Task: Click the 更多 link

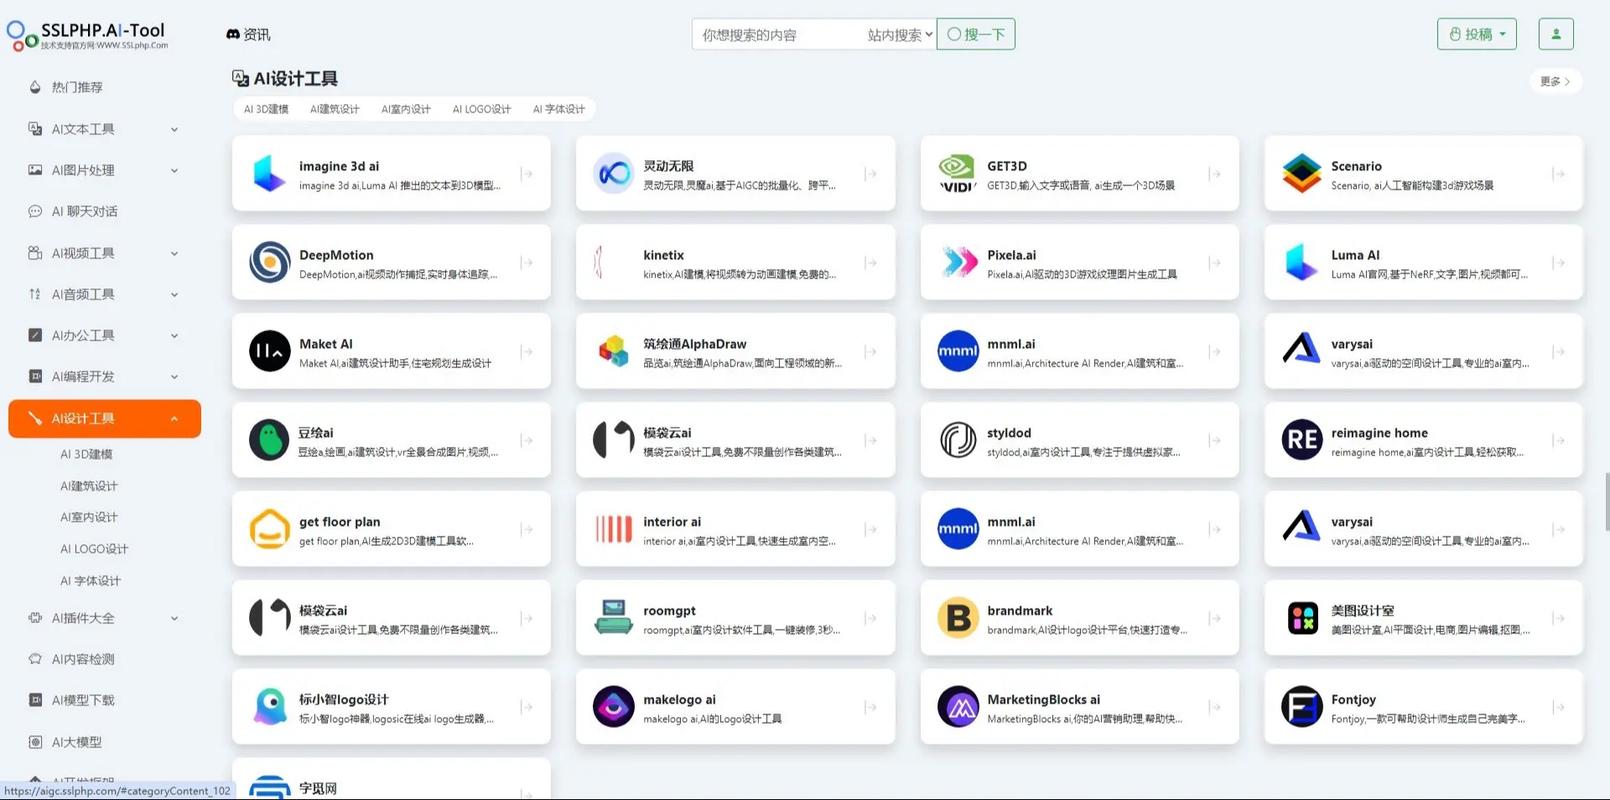Action: (1555, 81)
